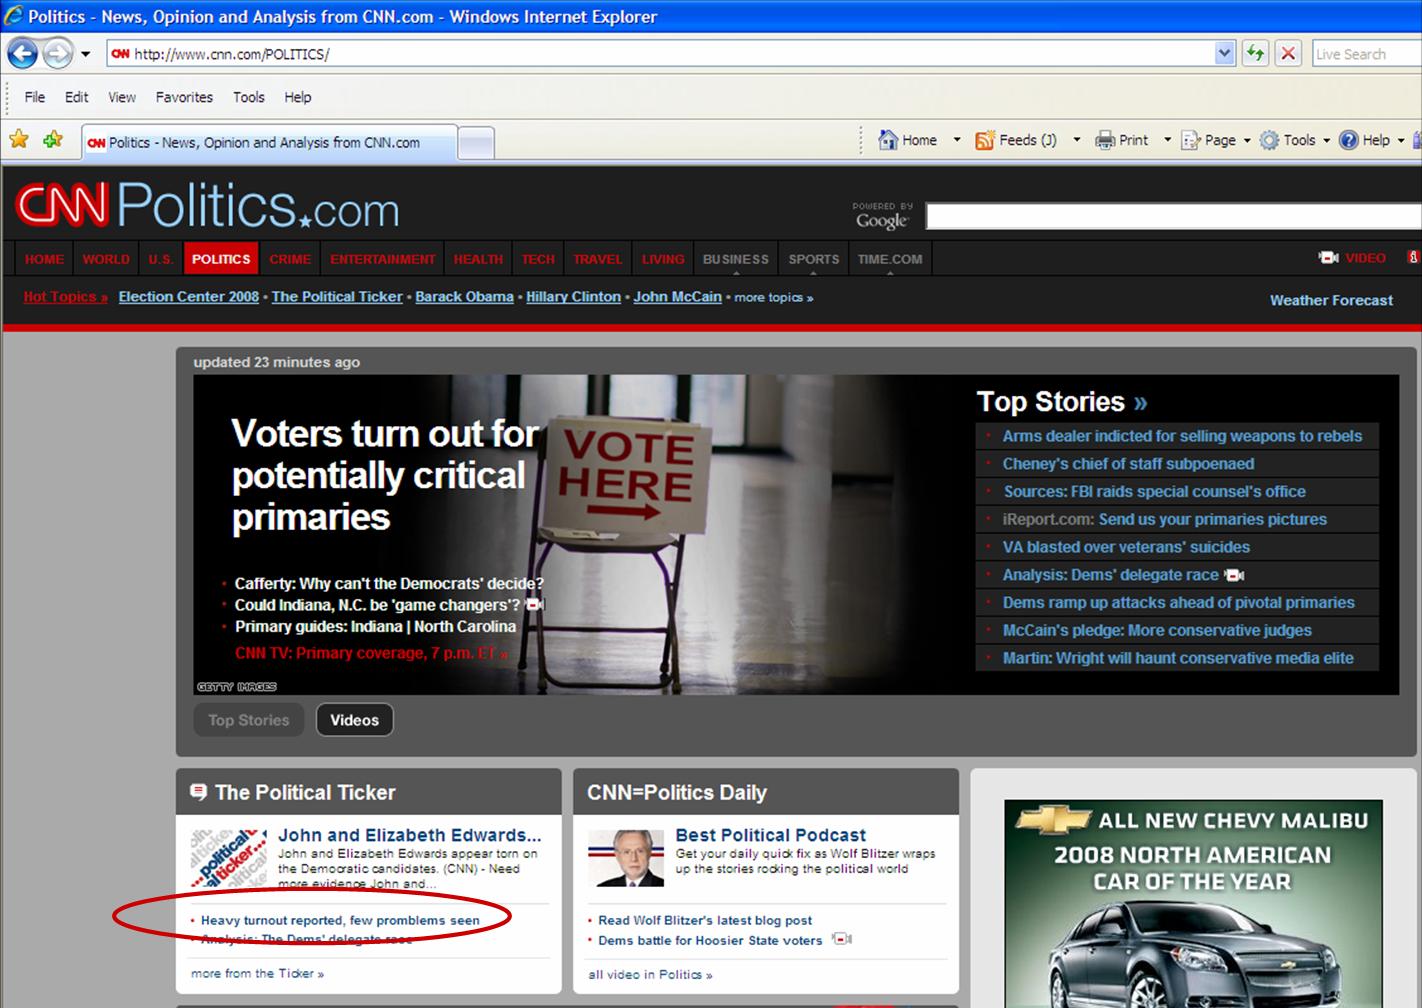The width and height of the screenshot is (1422, 1008).
Task: Open Cheney's chief of staff subpoenaed story
Action: pyautogui.click(x=1128, y=464)
